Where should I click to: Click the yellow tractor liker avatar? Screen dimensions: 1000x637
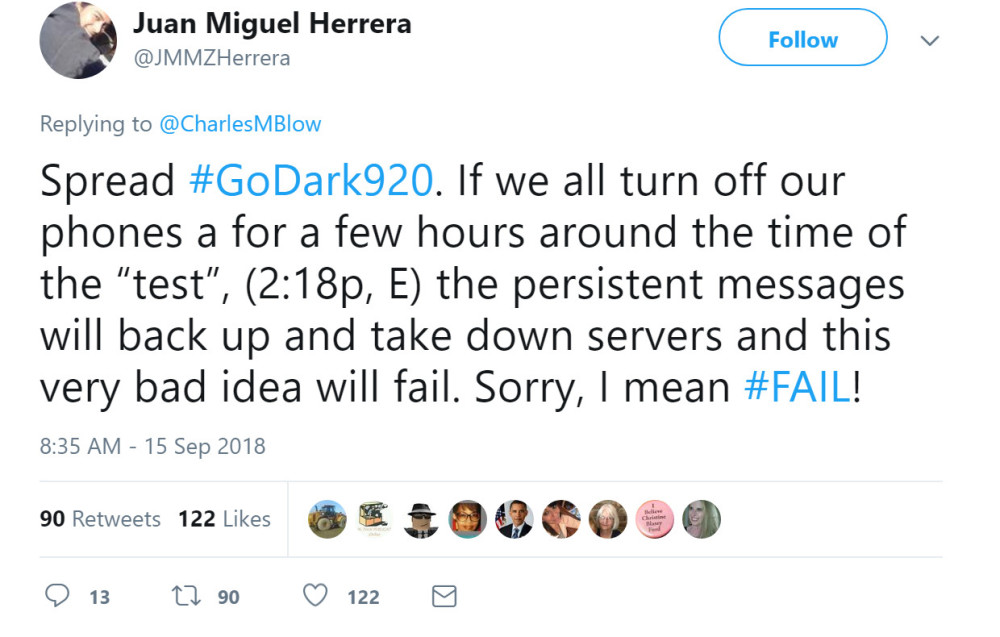tap(327, 519)
